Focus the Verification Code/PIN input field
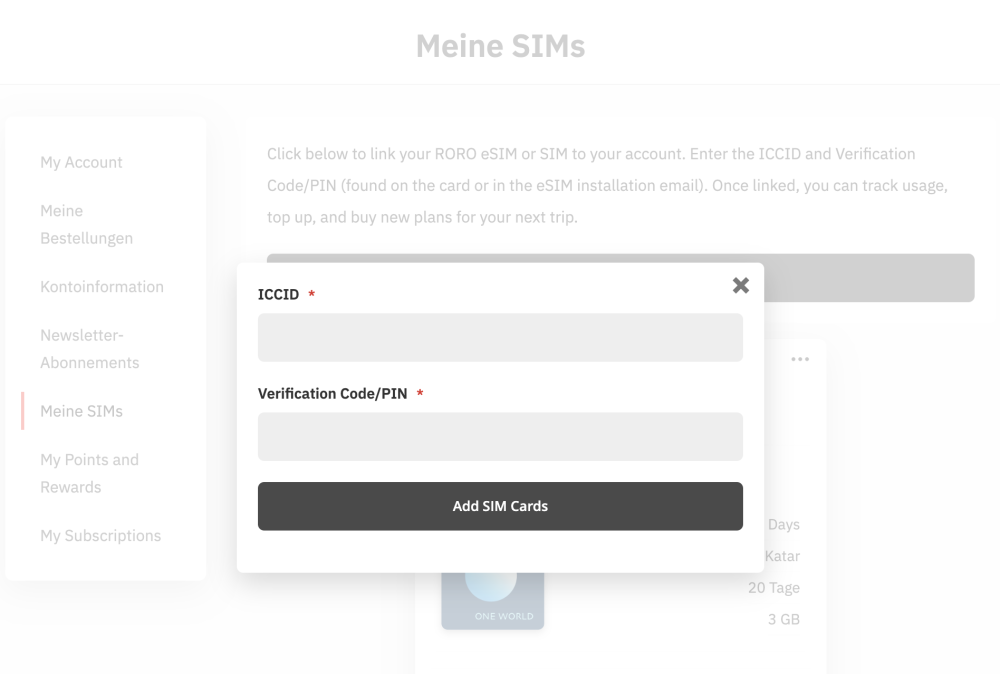This screenshot has height=674, width=1000. [500, 437]
